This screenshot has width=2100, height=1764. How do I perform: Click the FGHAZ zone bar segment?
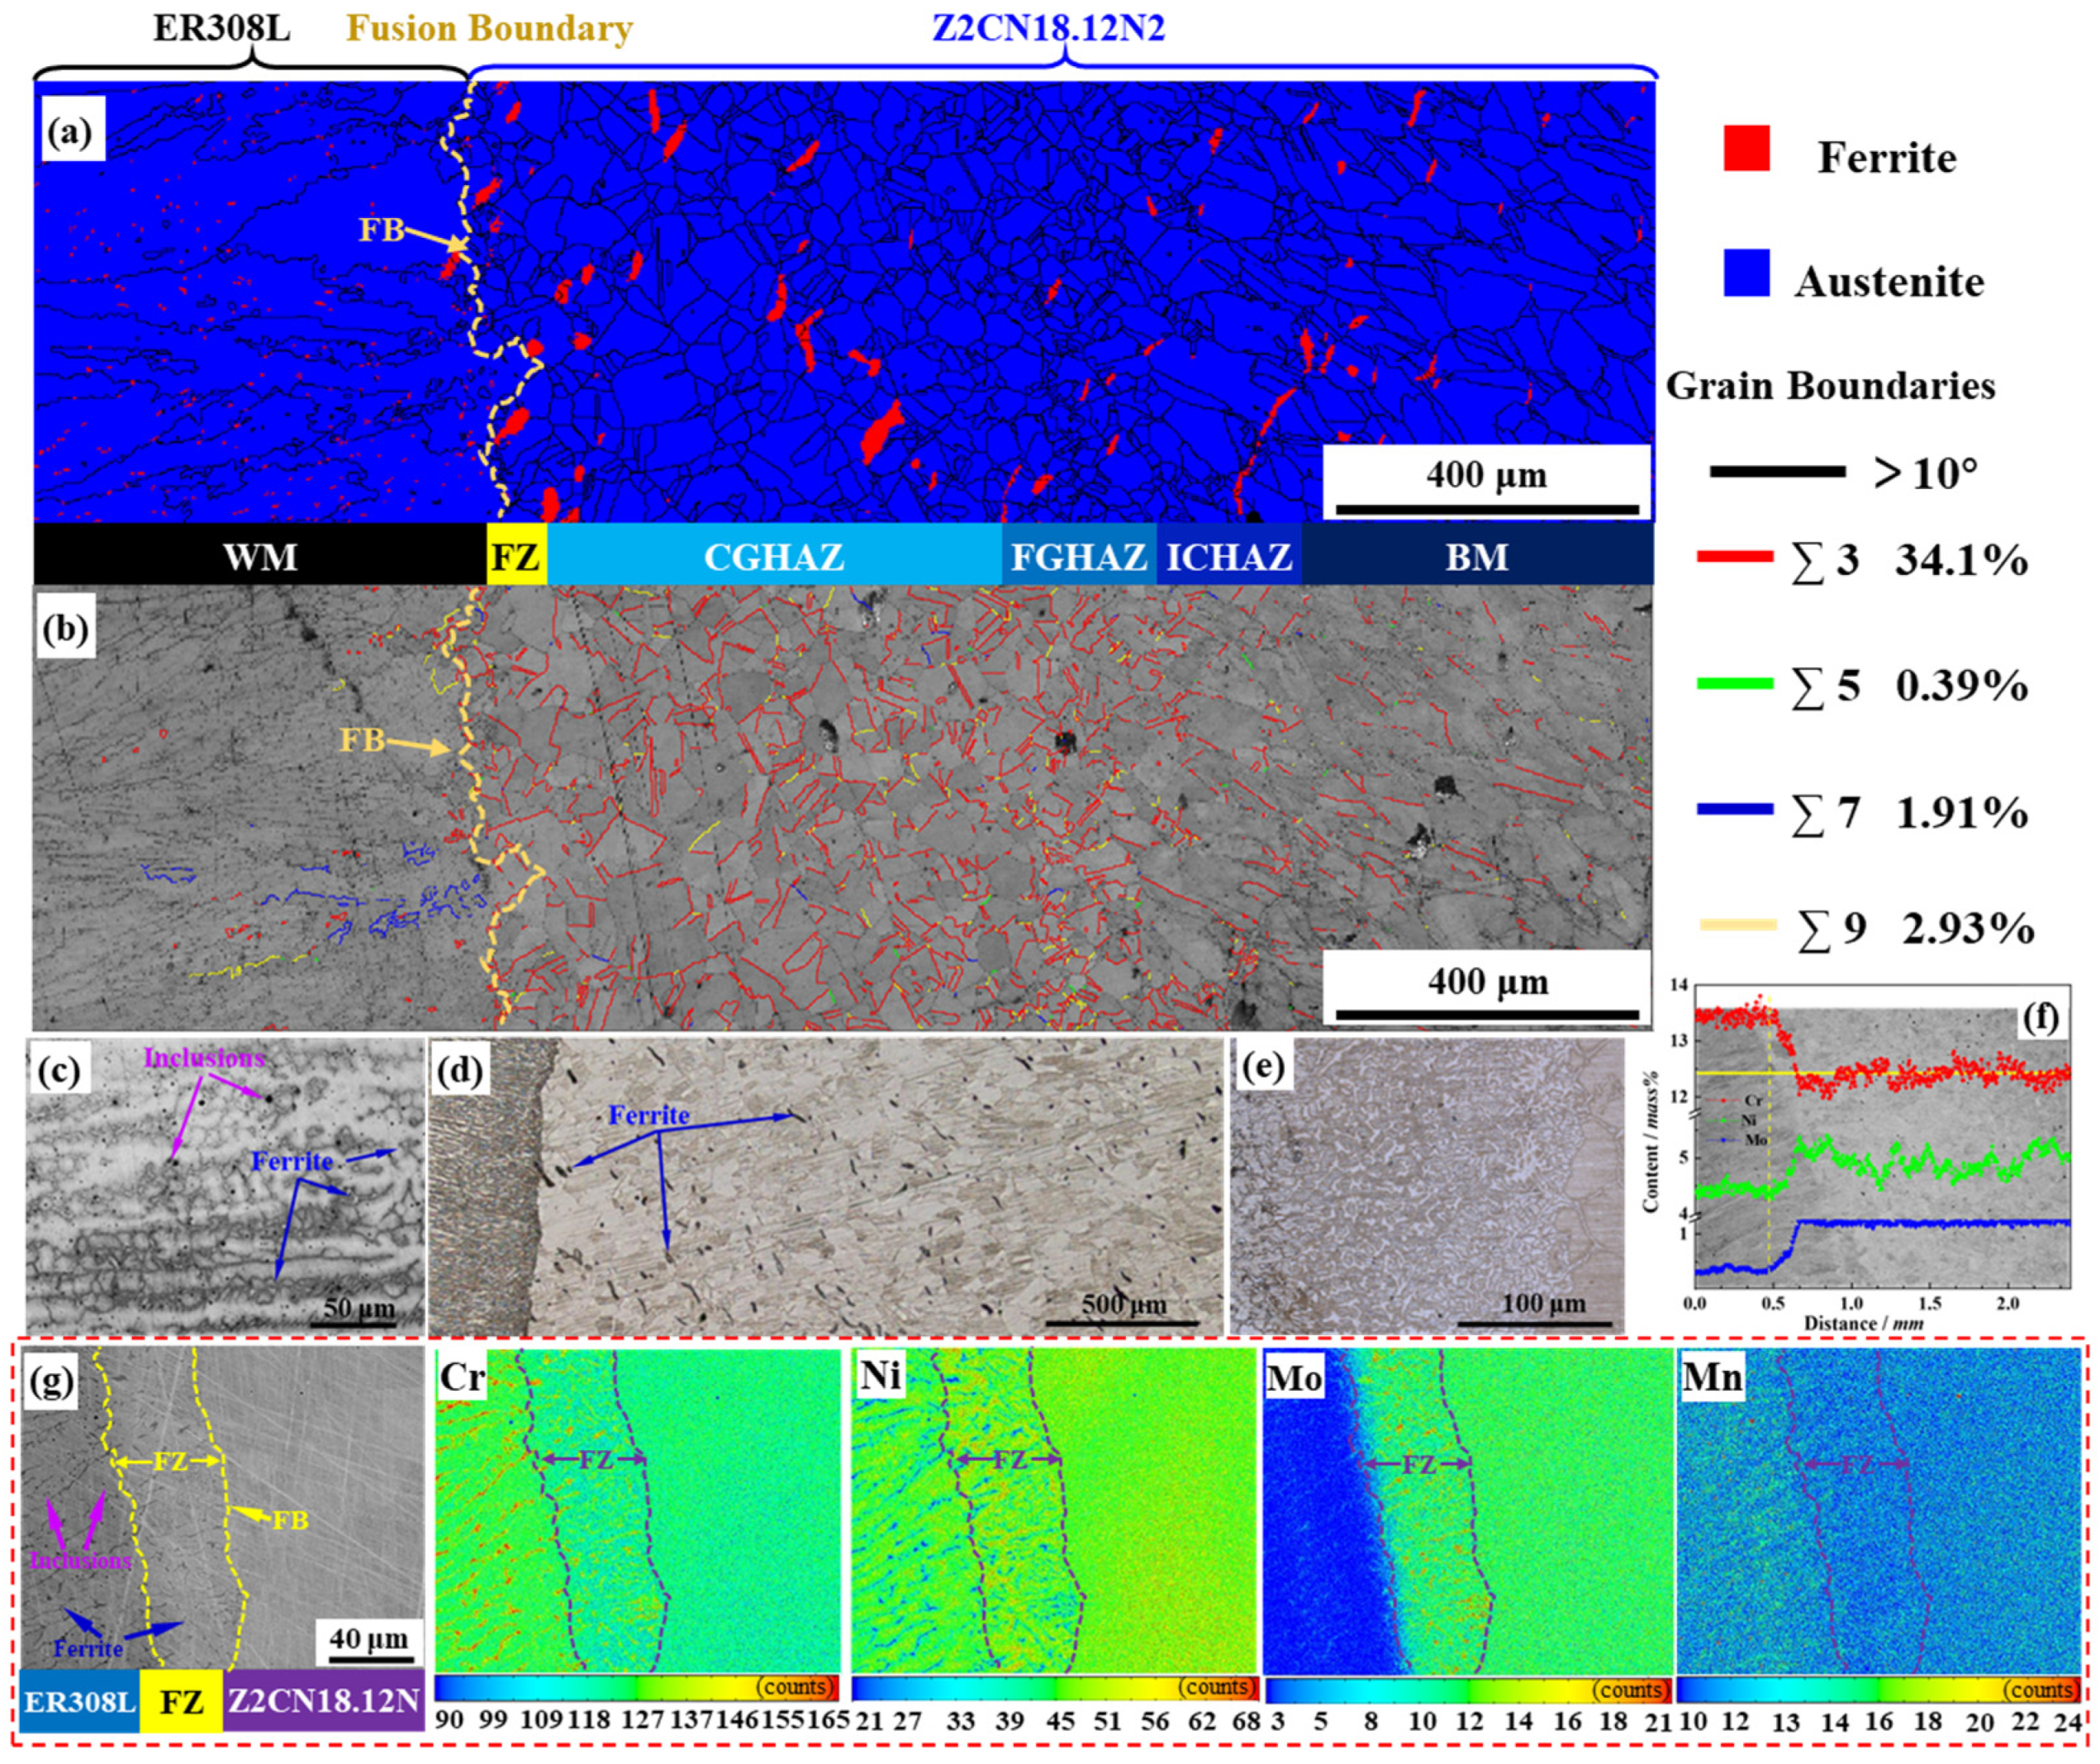click(x=1078, y=556)
